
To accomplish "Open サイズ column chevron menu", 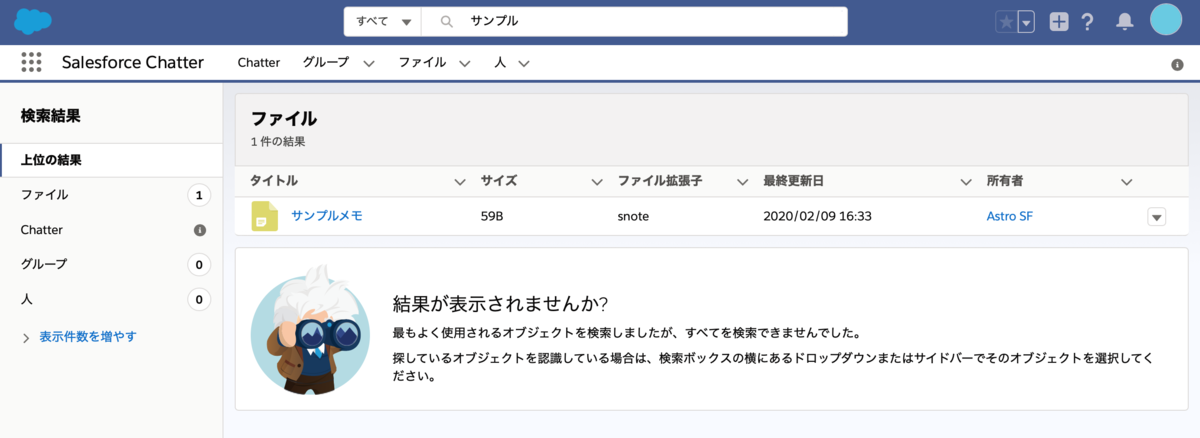I will coord(597,182).
